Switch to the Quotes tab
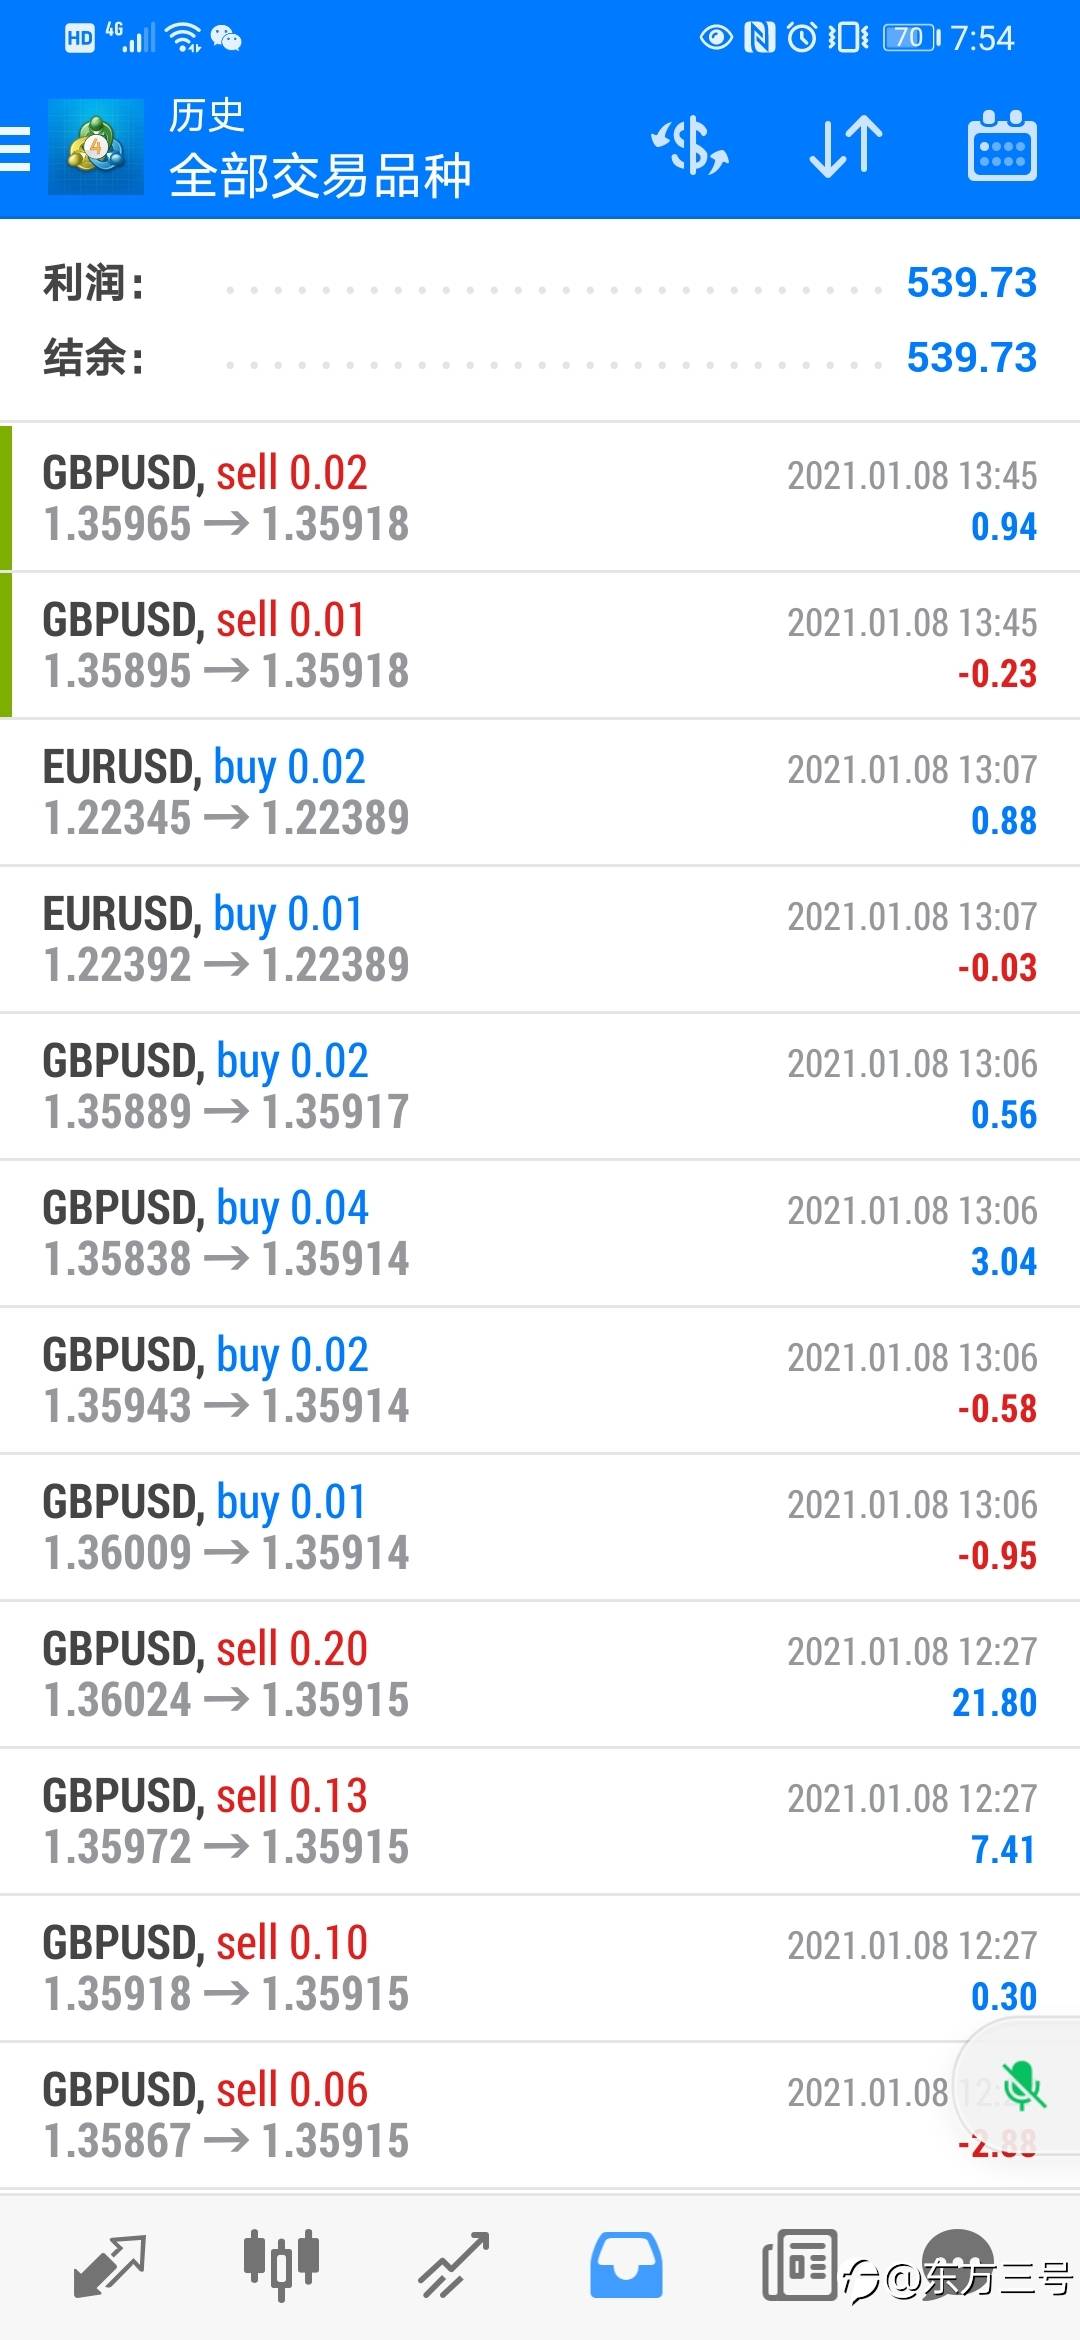 [110, 2265]
